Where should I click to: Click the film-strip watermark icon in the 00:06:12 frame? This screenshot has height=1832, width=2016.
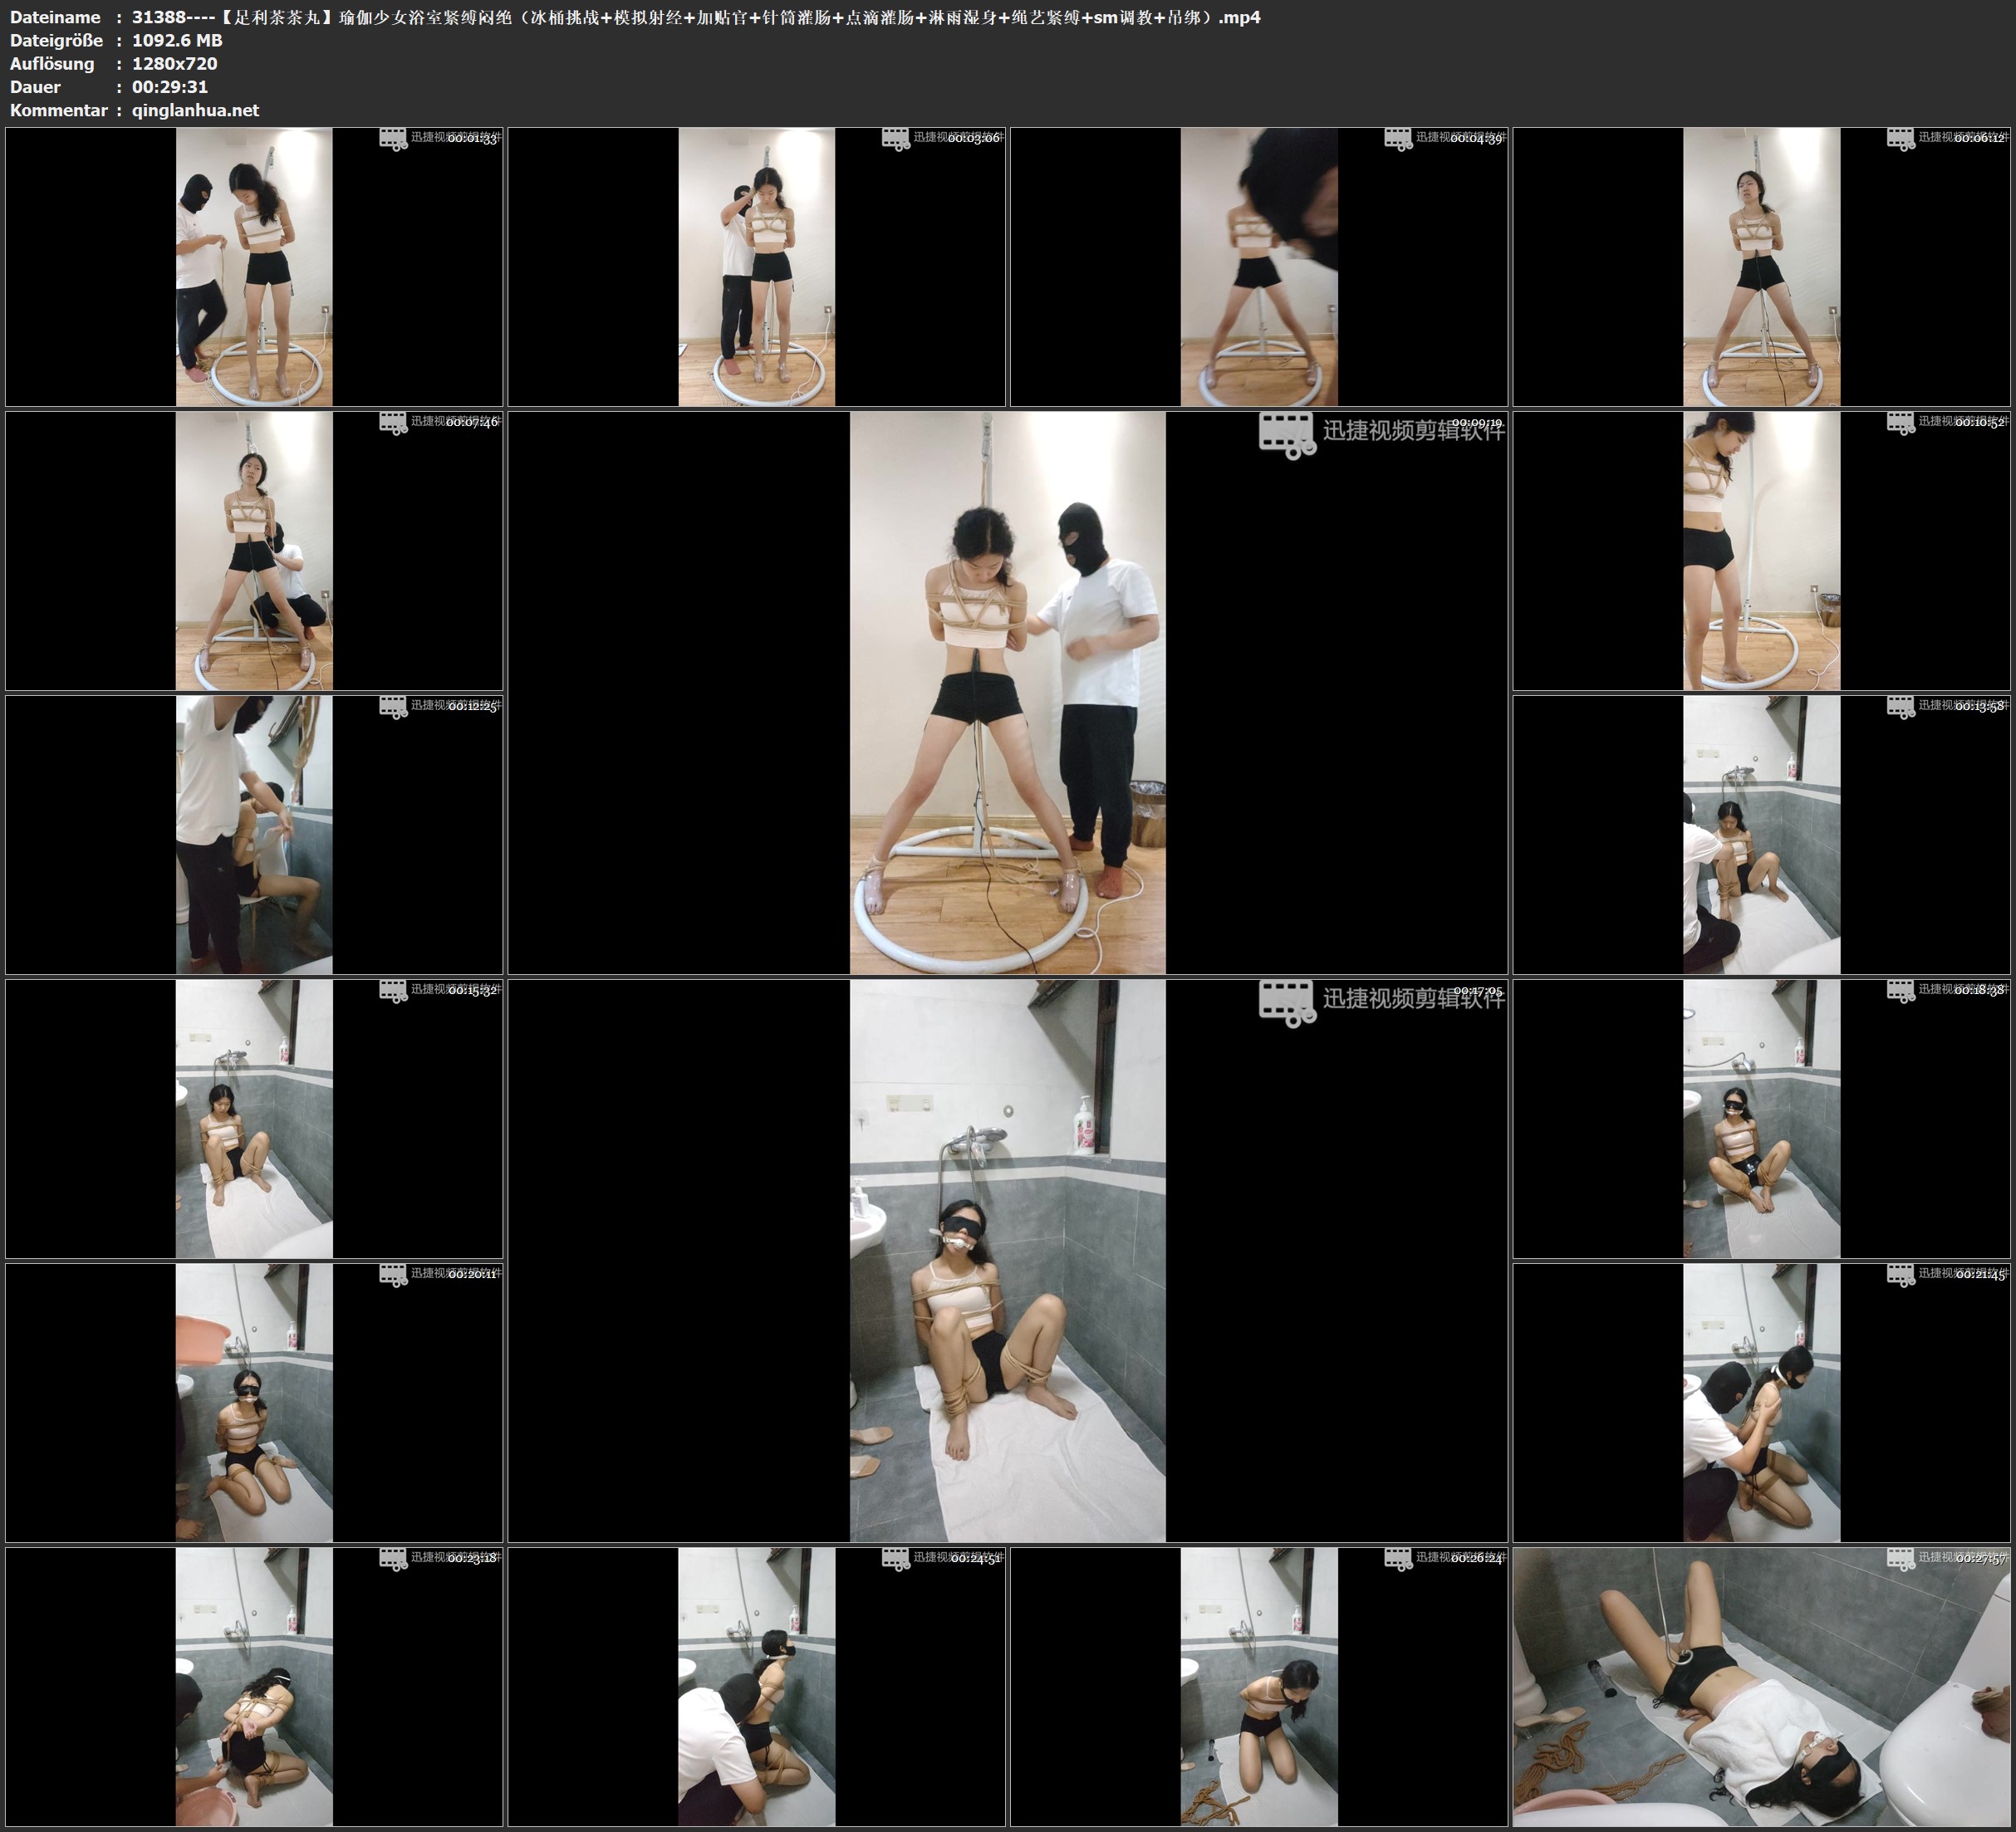(1900, 139)
